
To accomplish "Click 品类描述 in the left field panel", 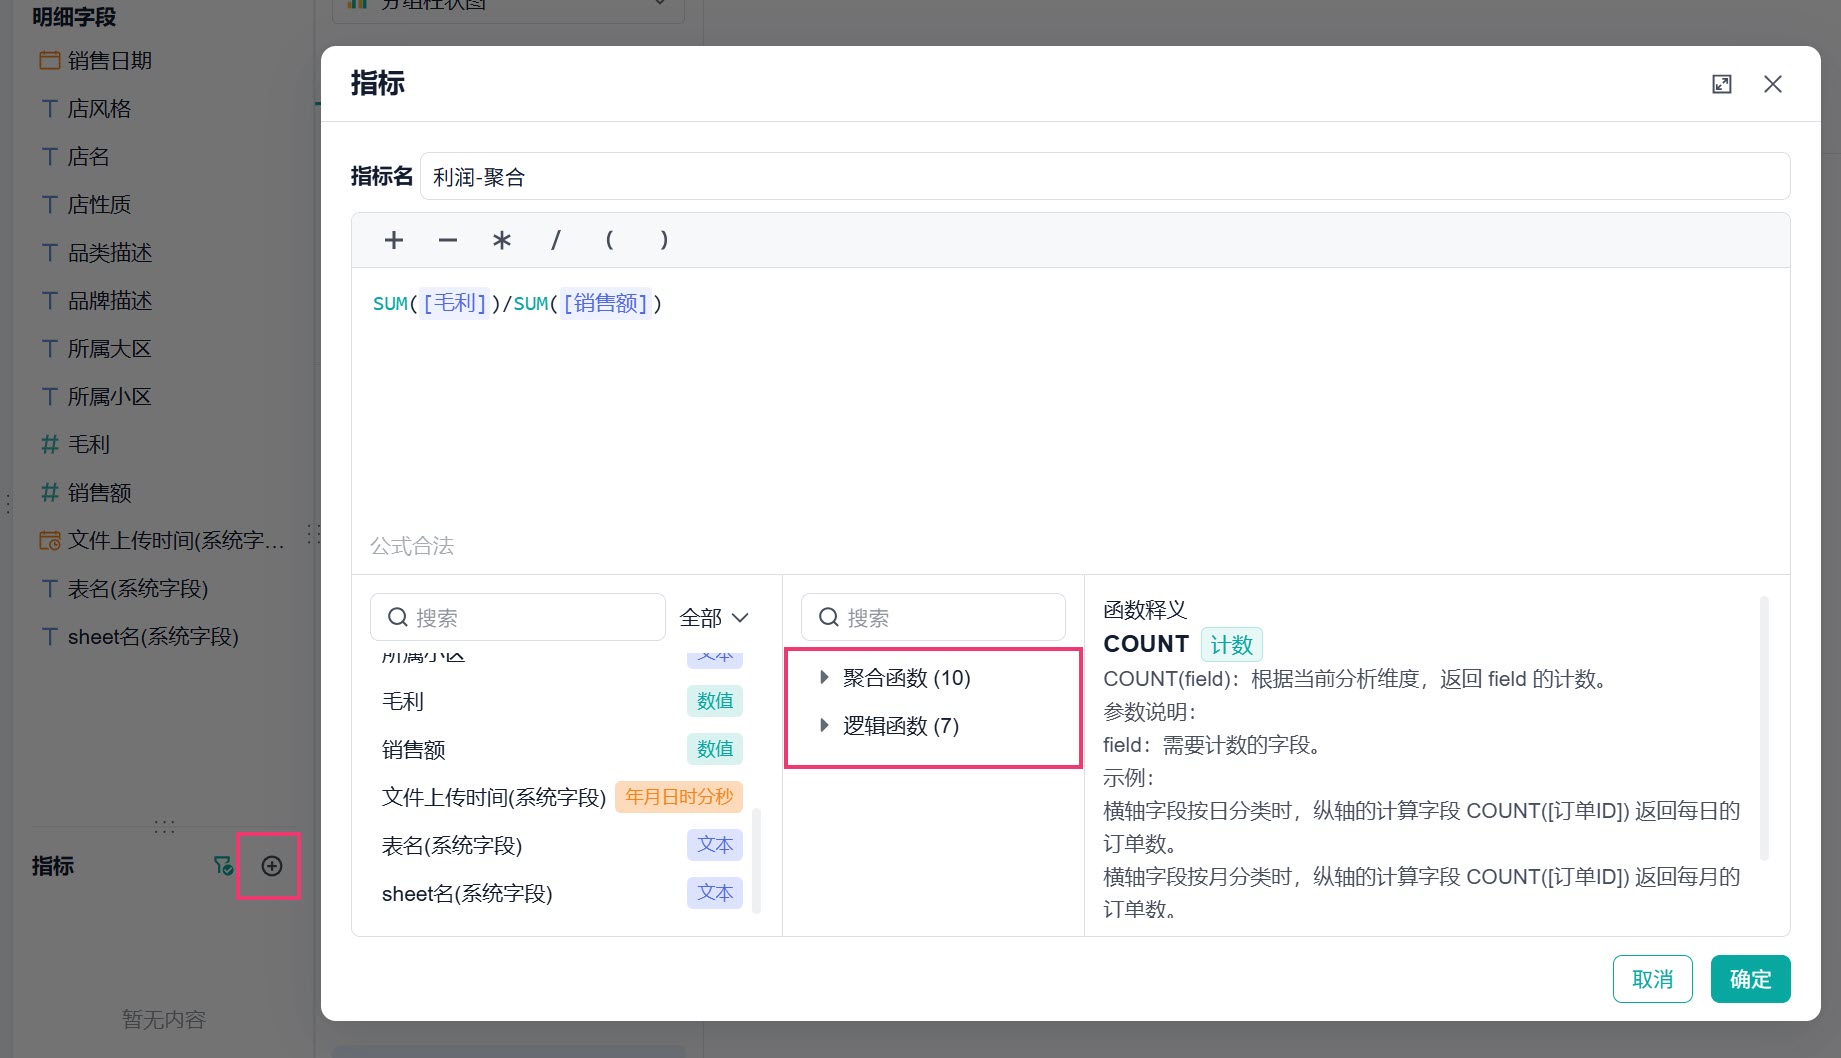I will [110, 253].
